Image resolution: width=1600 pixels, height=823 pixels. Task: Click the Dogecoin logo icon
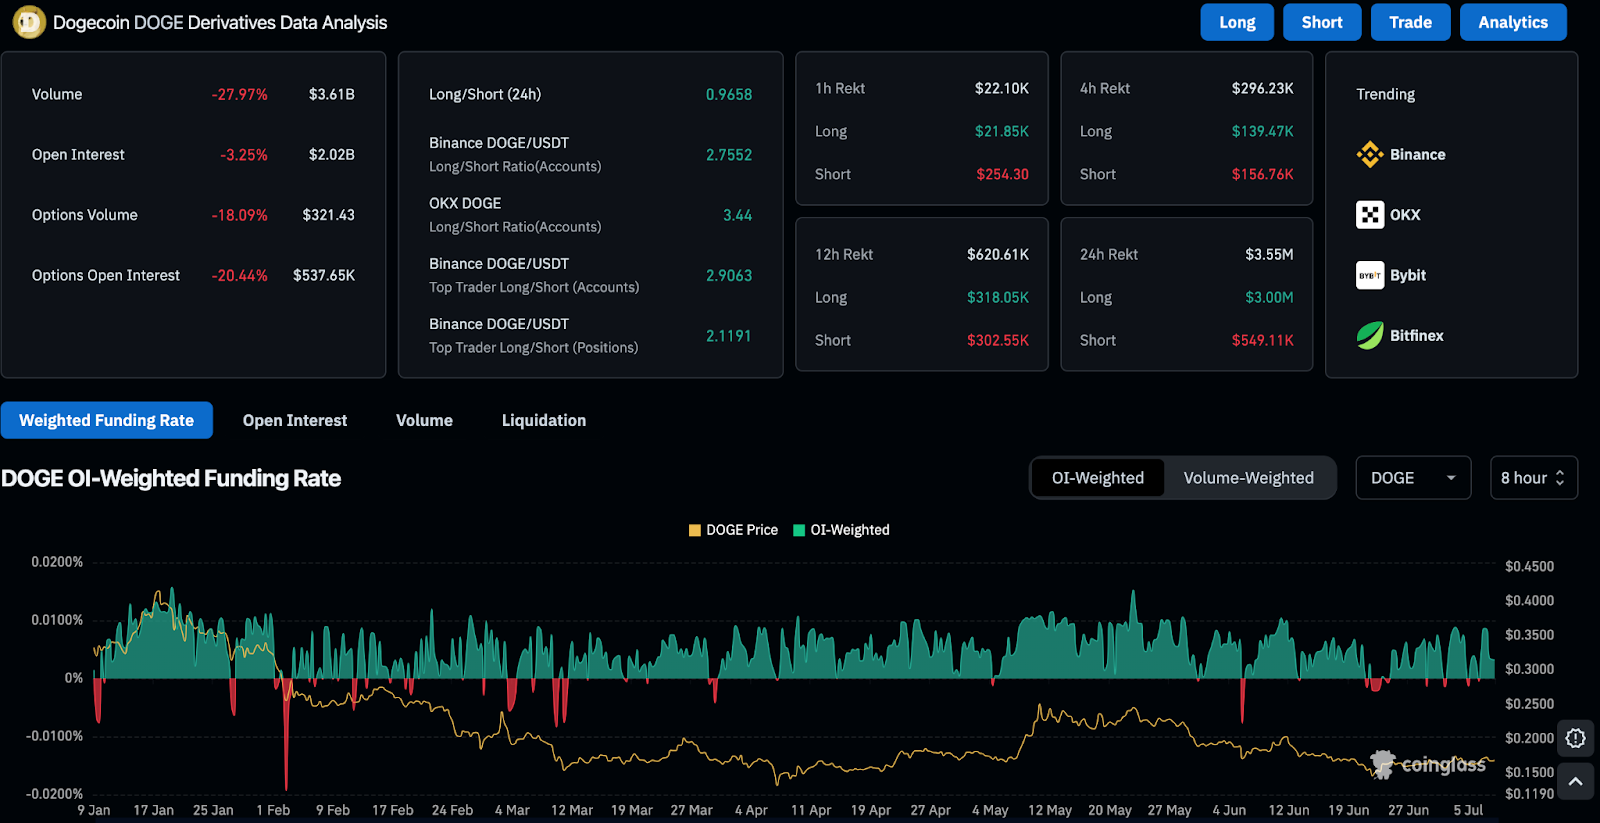coord(29,22)
